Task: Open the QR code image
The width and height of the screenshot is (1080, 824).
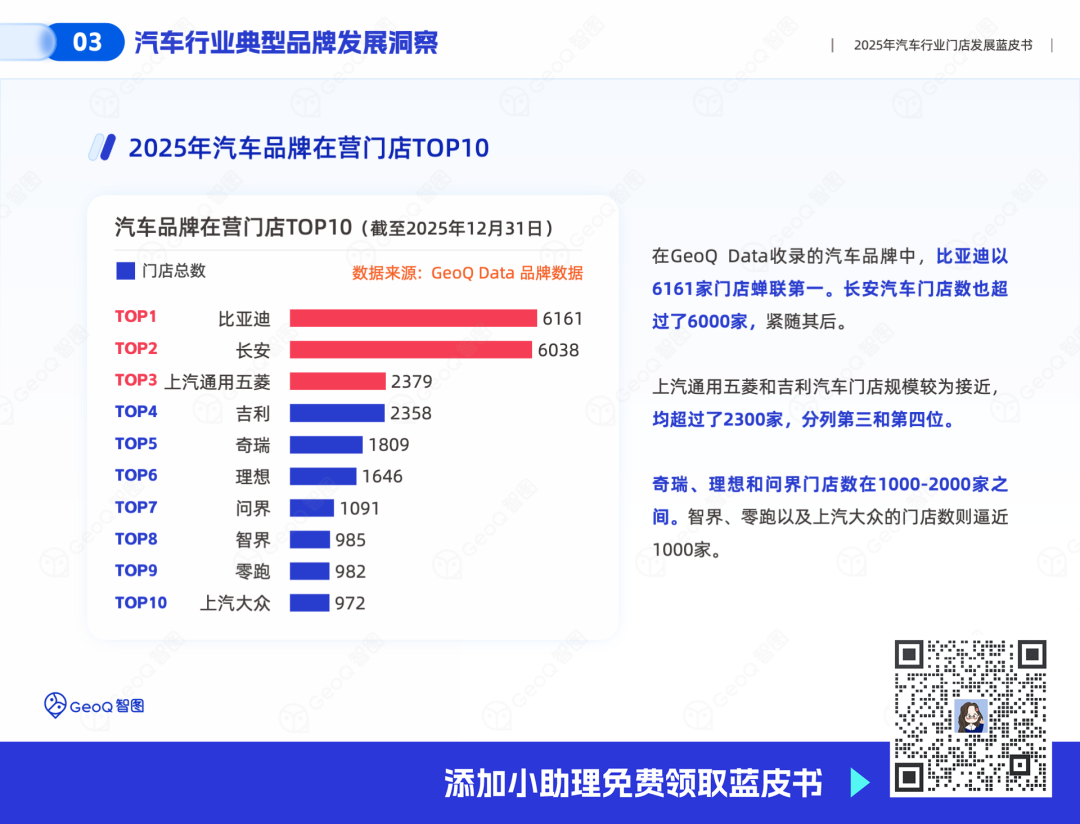Action: click(x=970, y=716)
